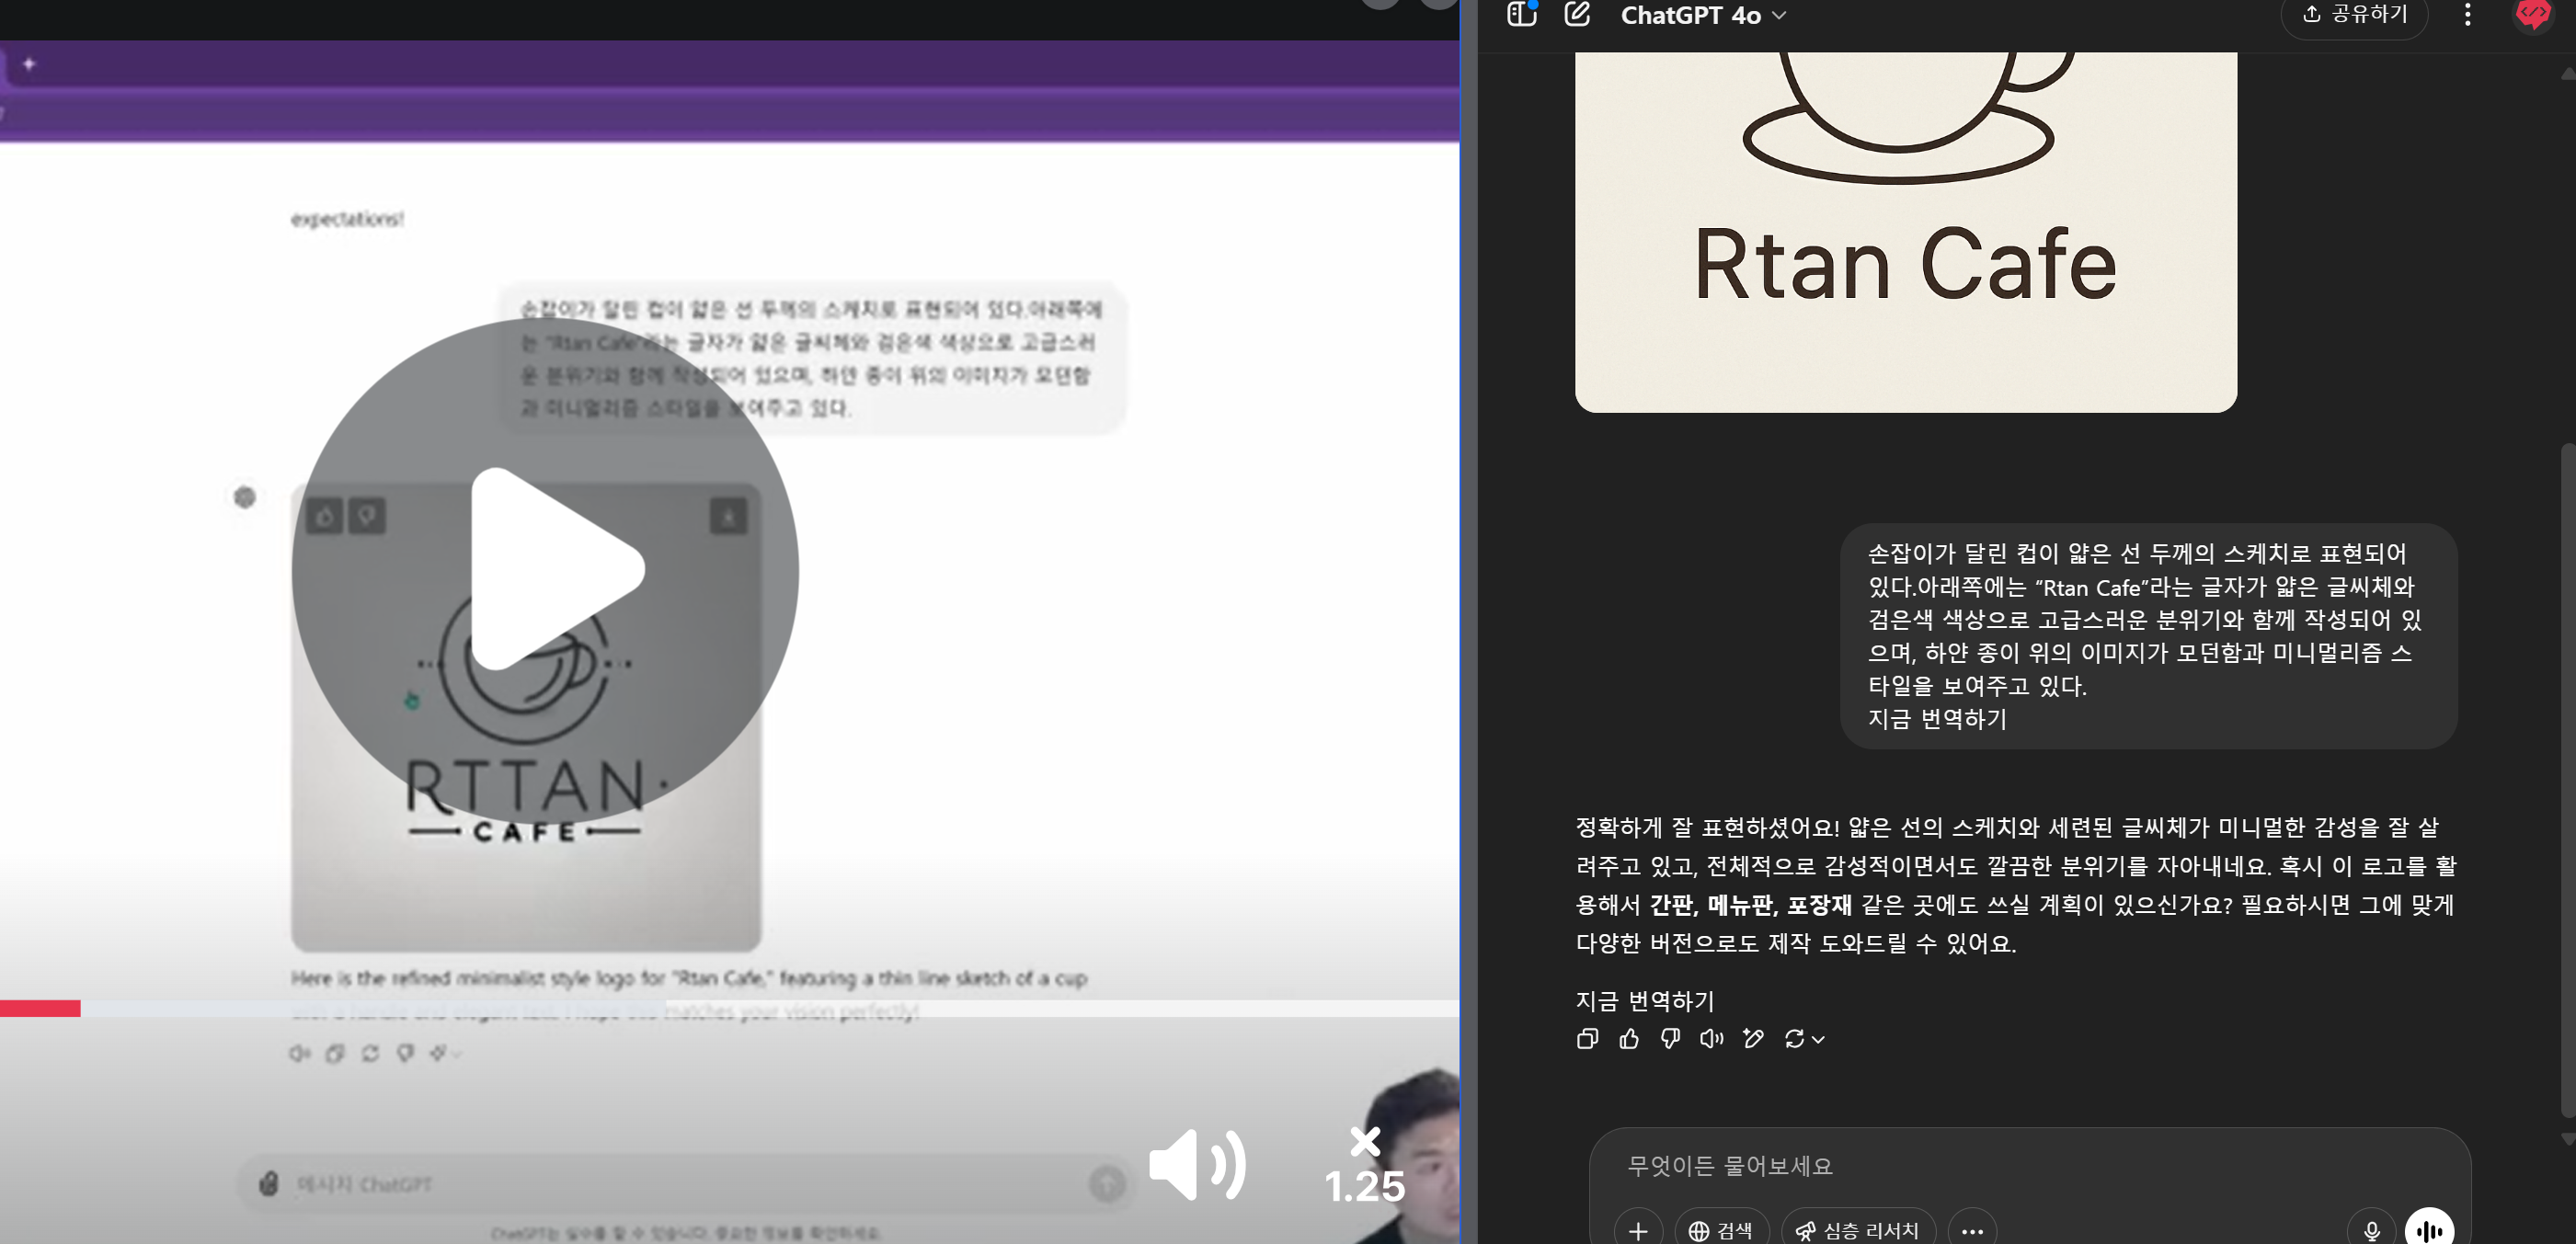The image size is (2576, 1244).
Task: Click the red video progress bar
Action: click(40, 1009)
